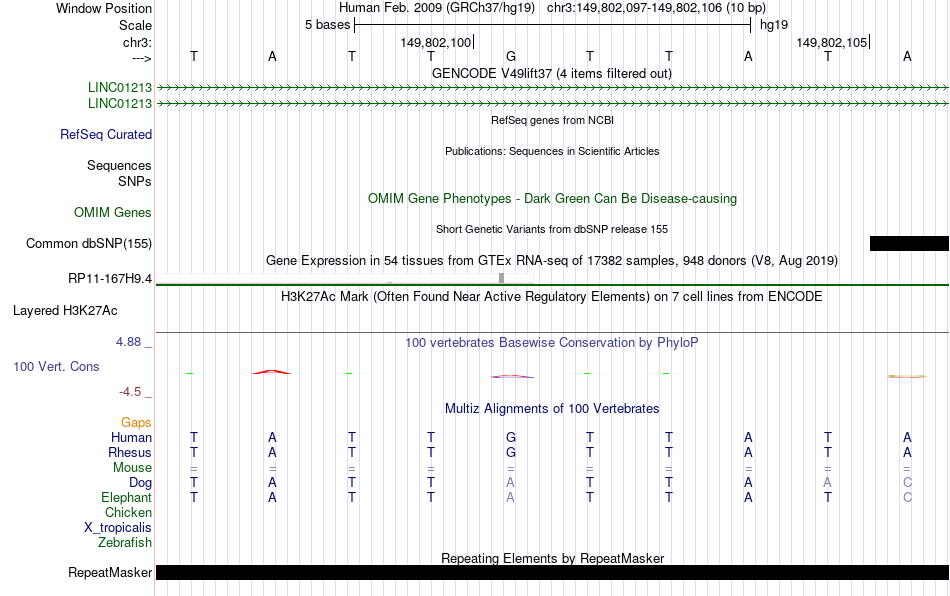Select the Elephant alignment row label
This screenshot has height=596, width=950.
click(127, 497)
